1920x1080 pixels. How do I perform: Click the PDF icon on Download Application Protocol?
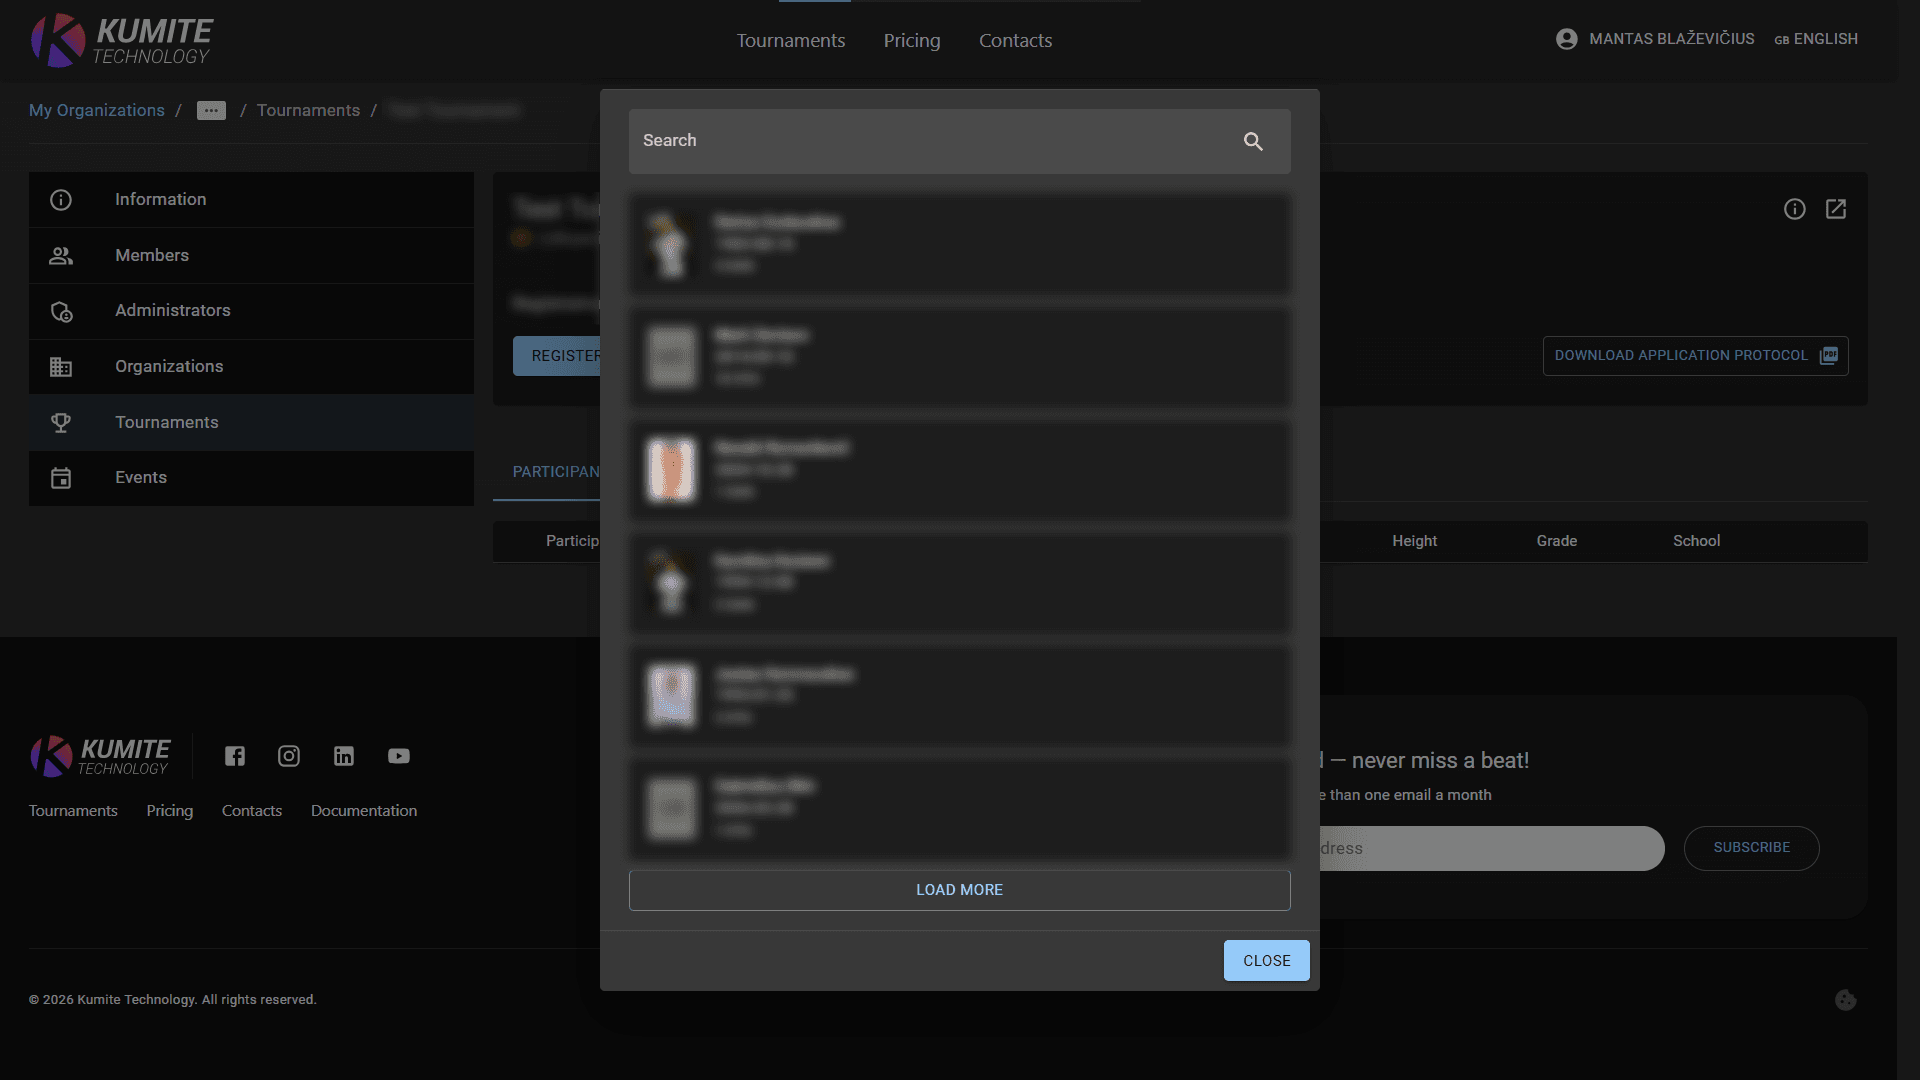click(1828, 355)
